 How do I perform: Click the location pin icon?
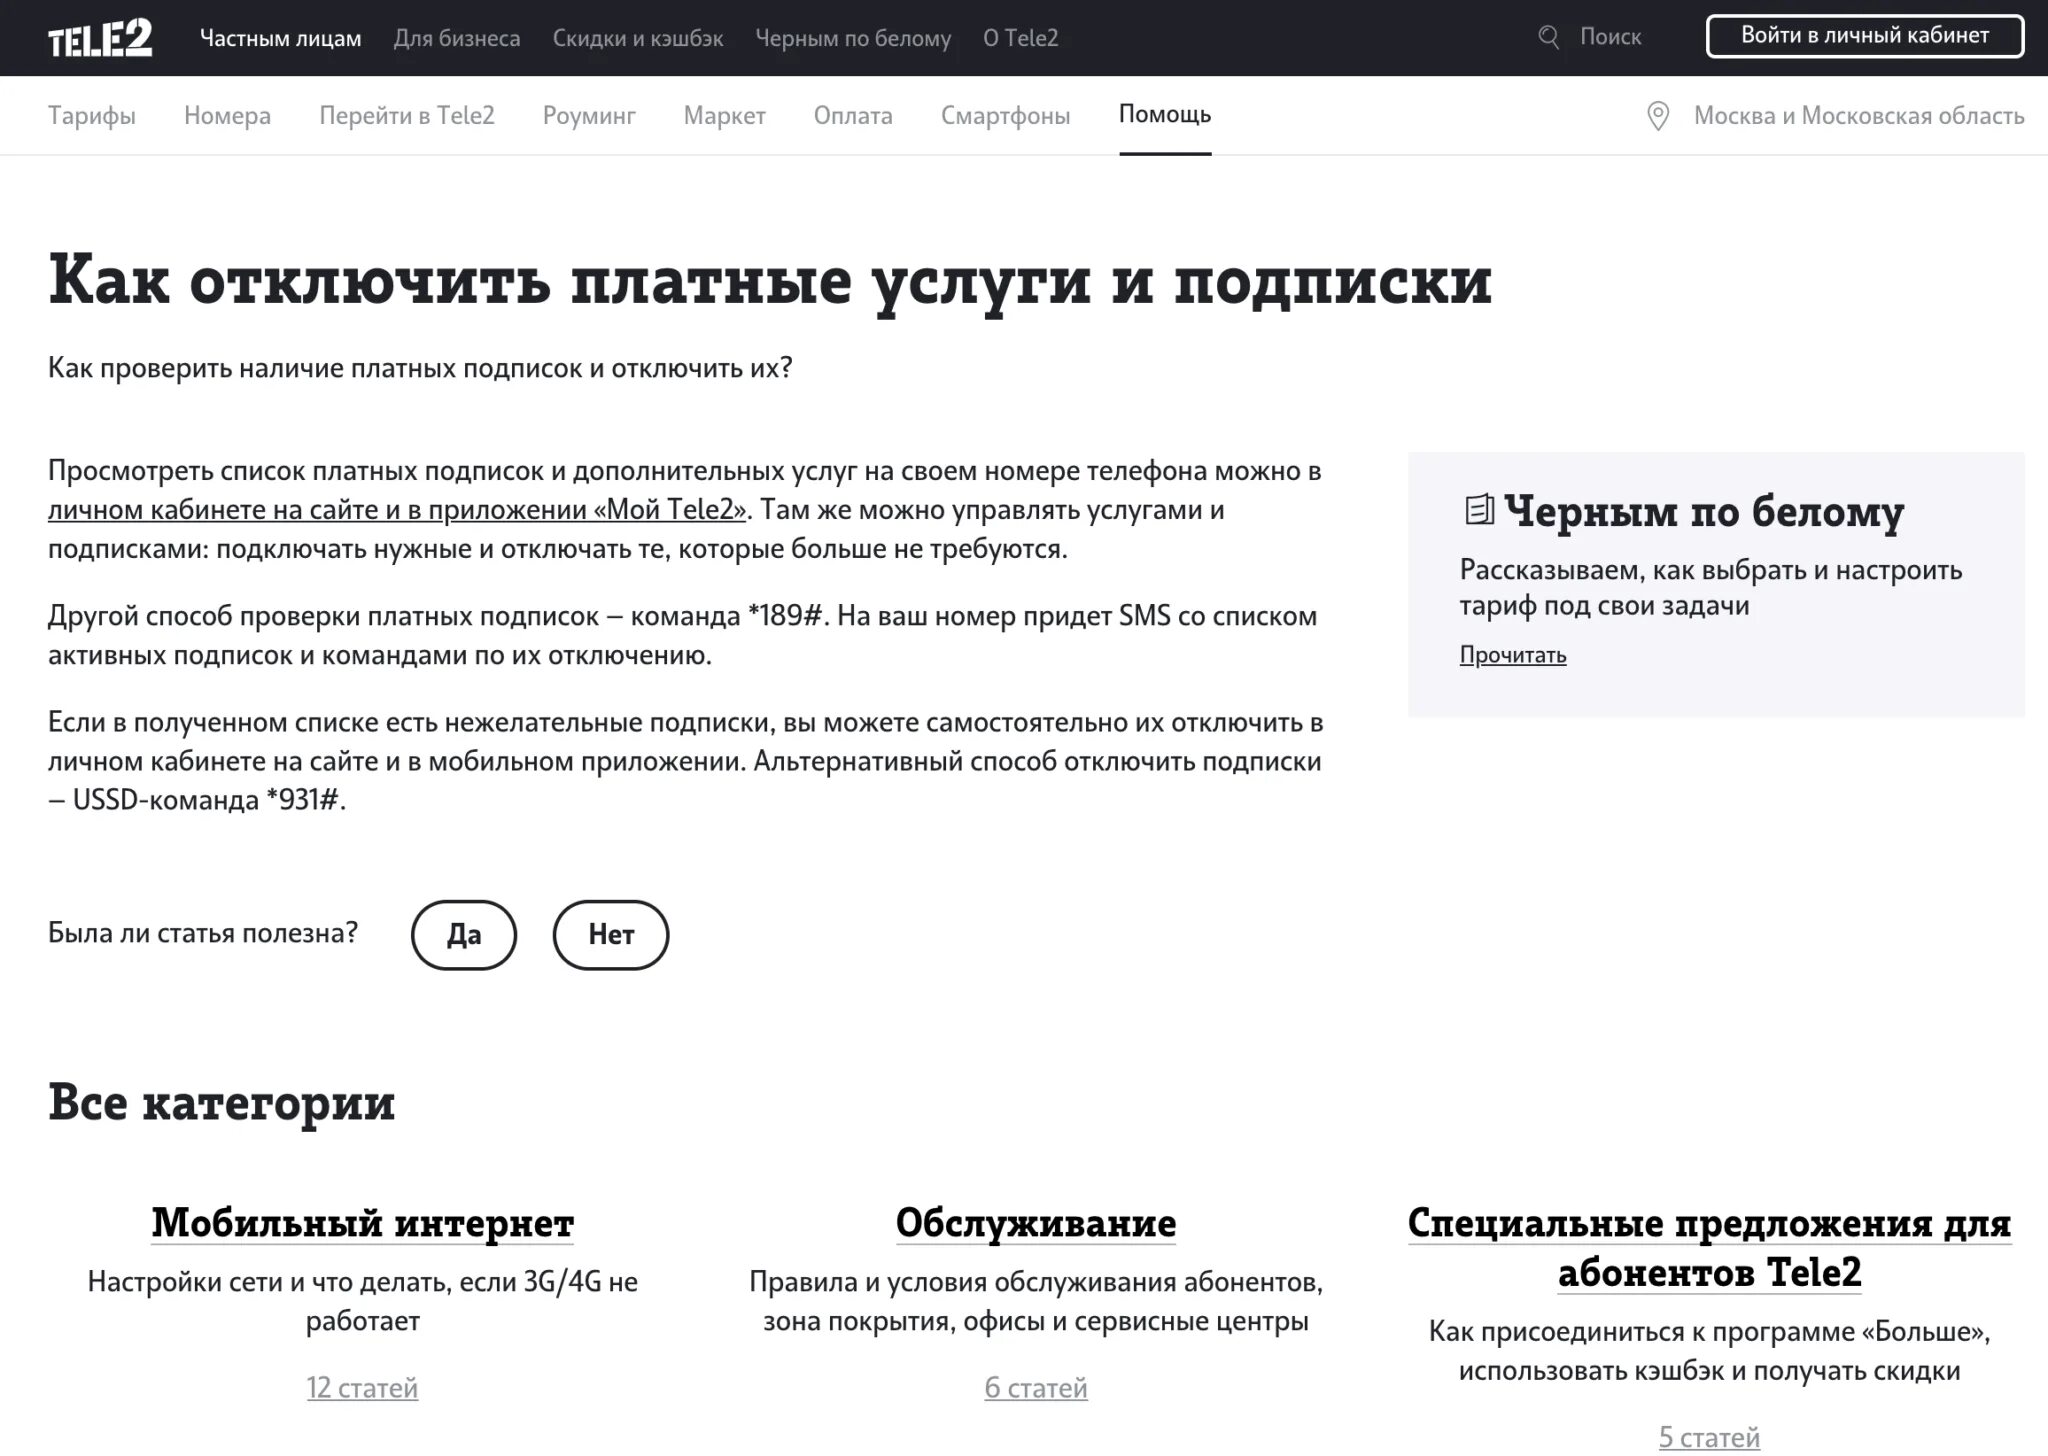(x=1658, y=116)
